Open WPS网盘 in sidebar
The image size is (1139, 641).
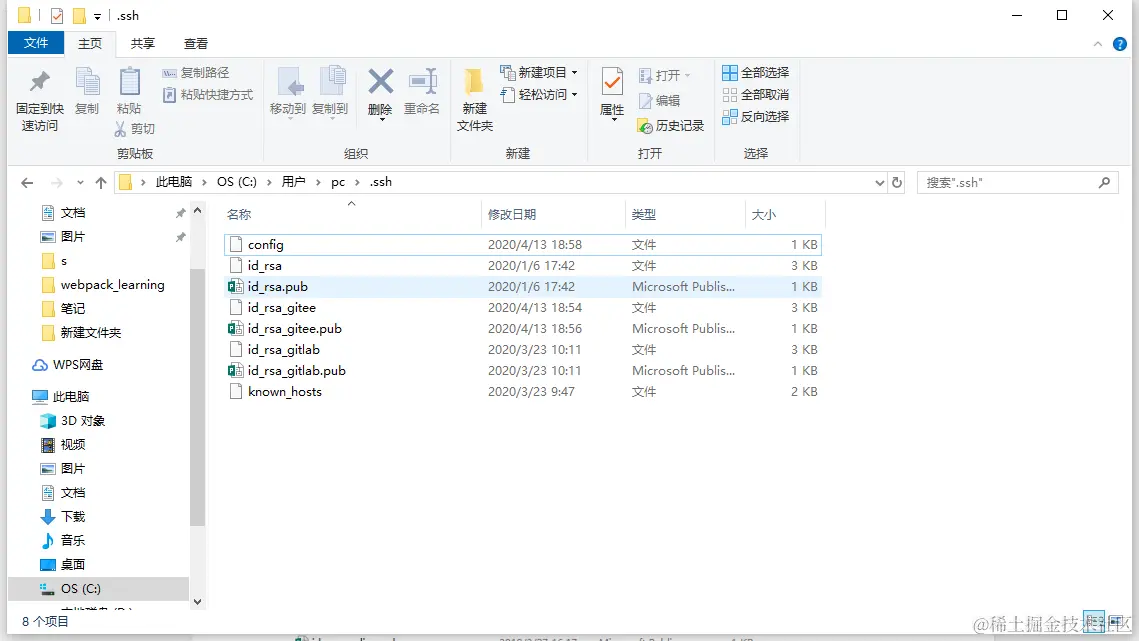click(68, 365)
